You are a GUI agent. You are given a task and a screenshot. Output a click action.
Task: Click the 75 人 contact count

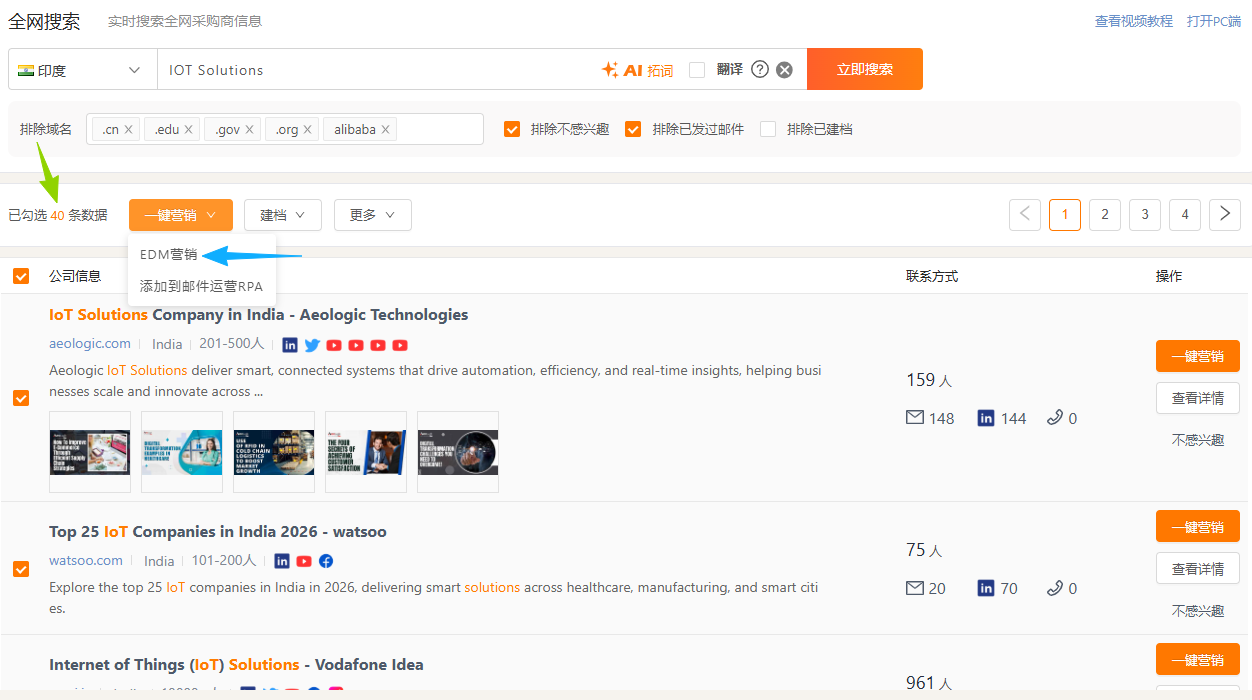pyautogui.click(x=924, y=550)
